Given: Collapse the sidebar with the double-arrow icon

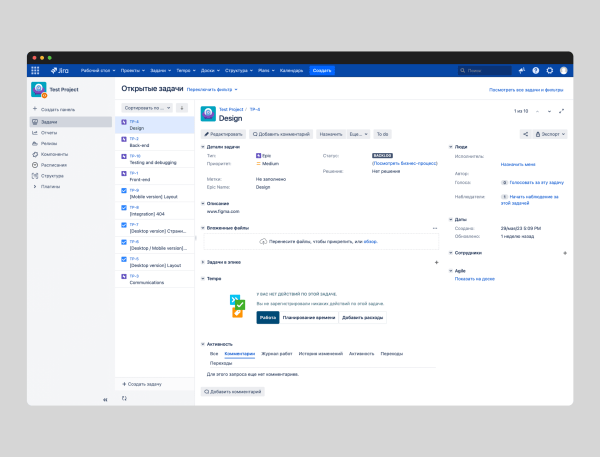Looking at the screenshot, I should tap(105, 399).
